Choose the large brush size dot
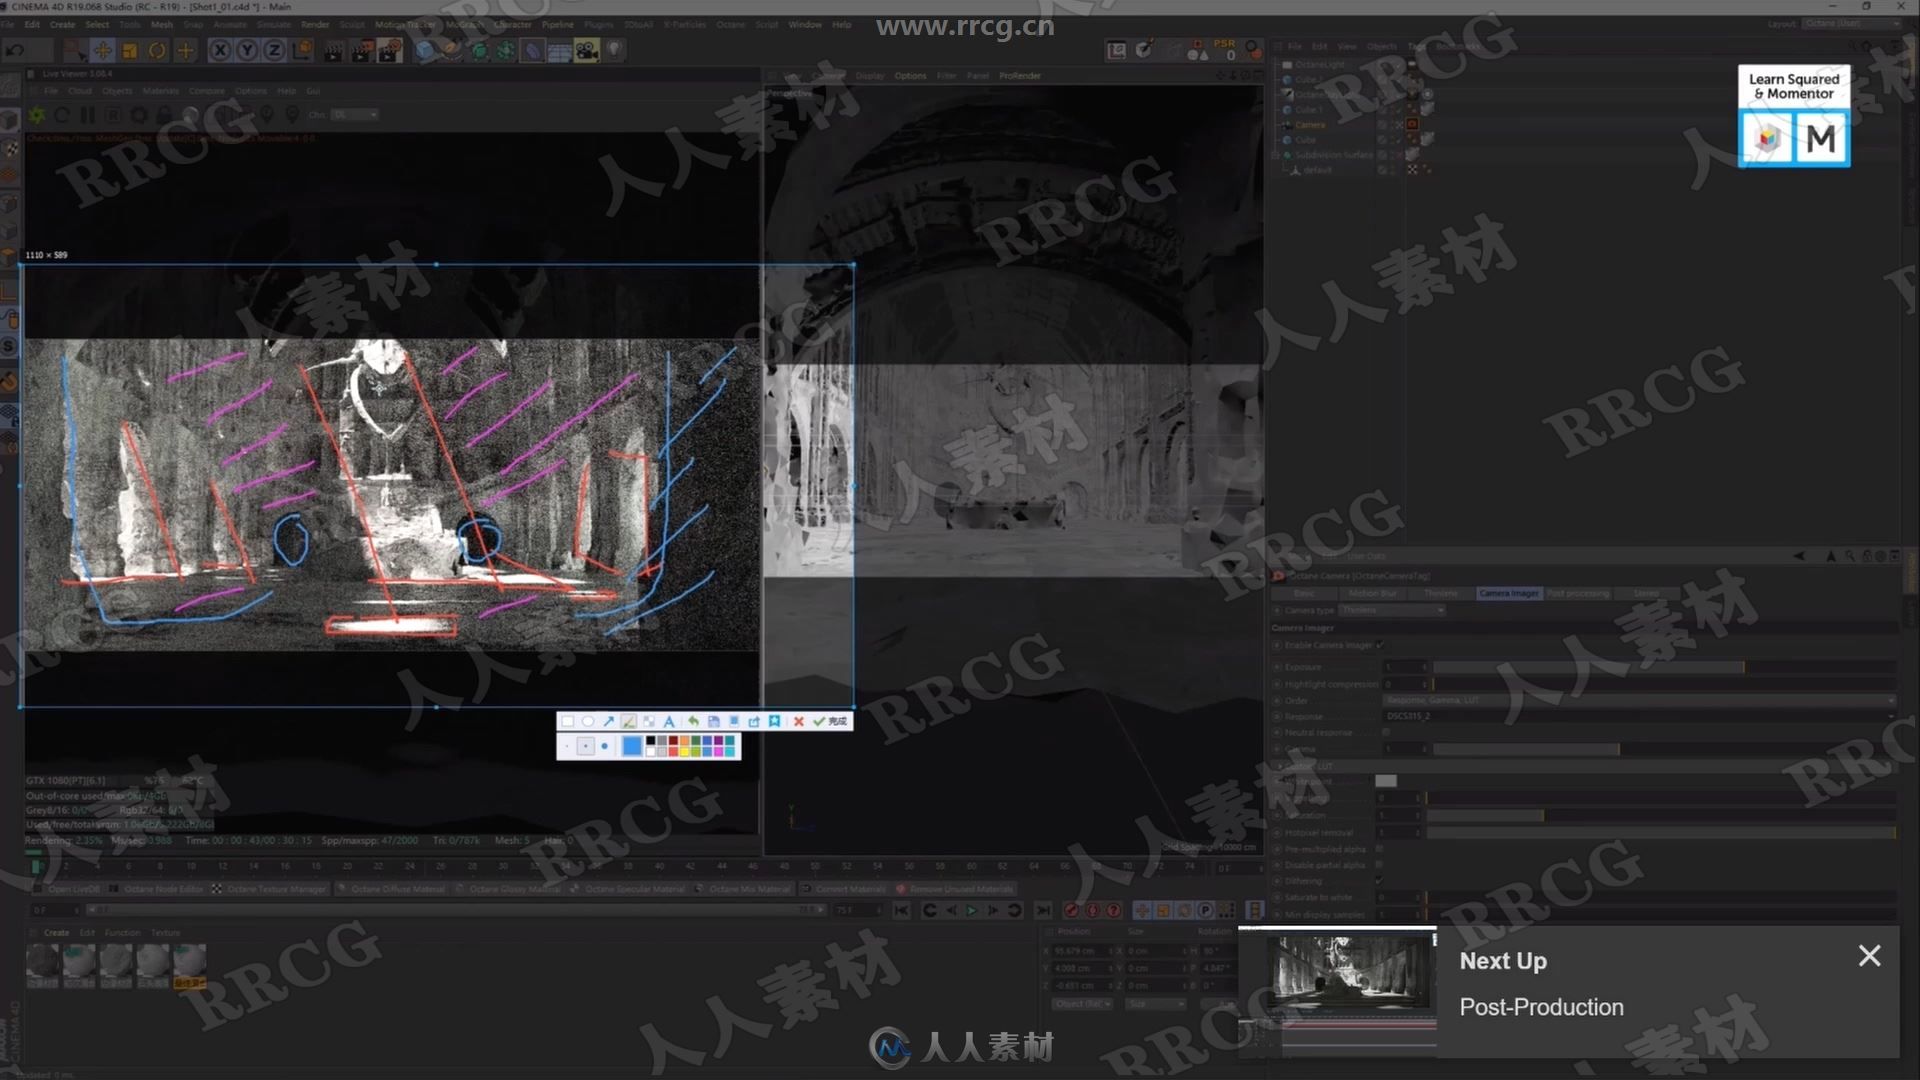 [x=604, y=746]
